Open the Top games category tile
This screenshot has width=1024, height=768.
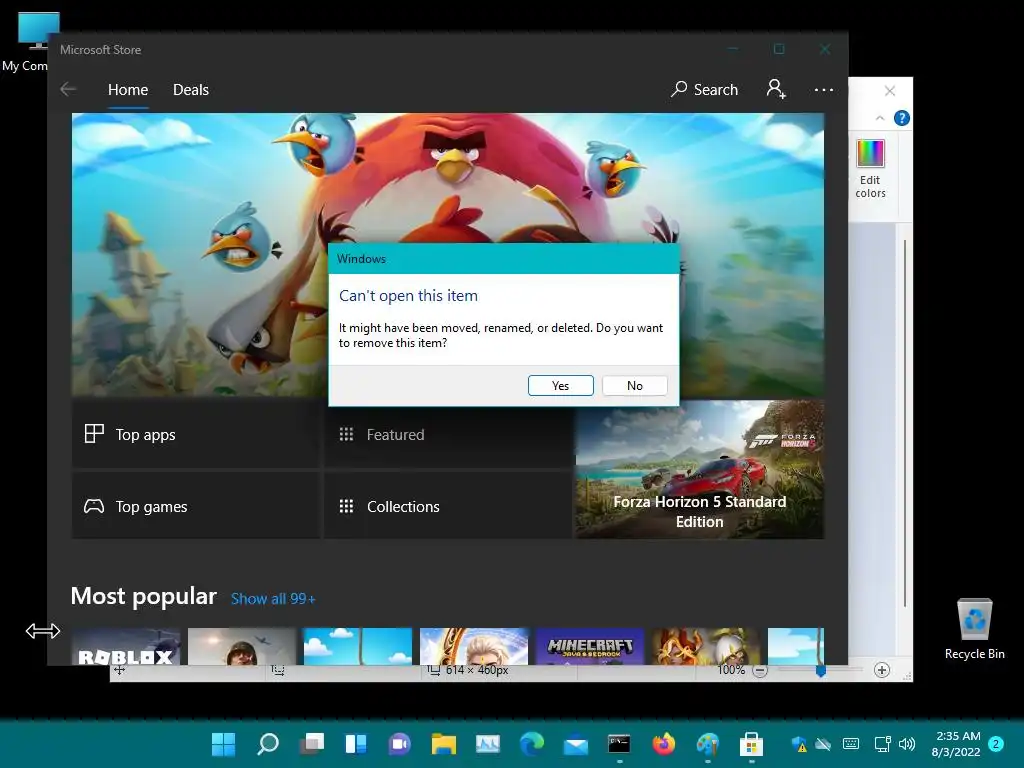195,506
